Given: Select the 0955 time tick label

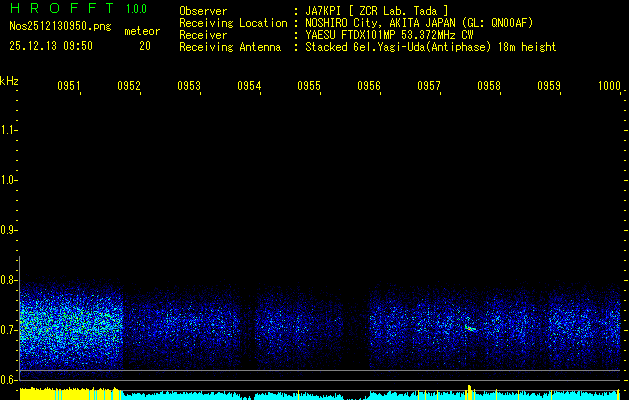Looking at the screenshot, I should coord(309,87).
